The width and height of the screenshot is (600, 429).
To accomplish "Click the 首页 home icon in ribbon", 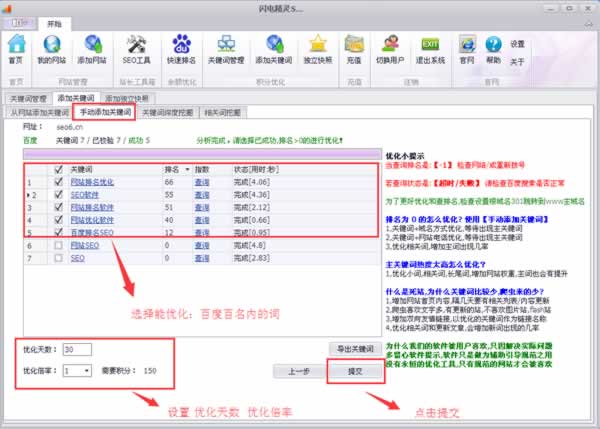I will click(16, 46).
